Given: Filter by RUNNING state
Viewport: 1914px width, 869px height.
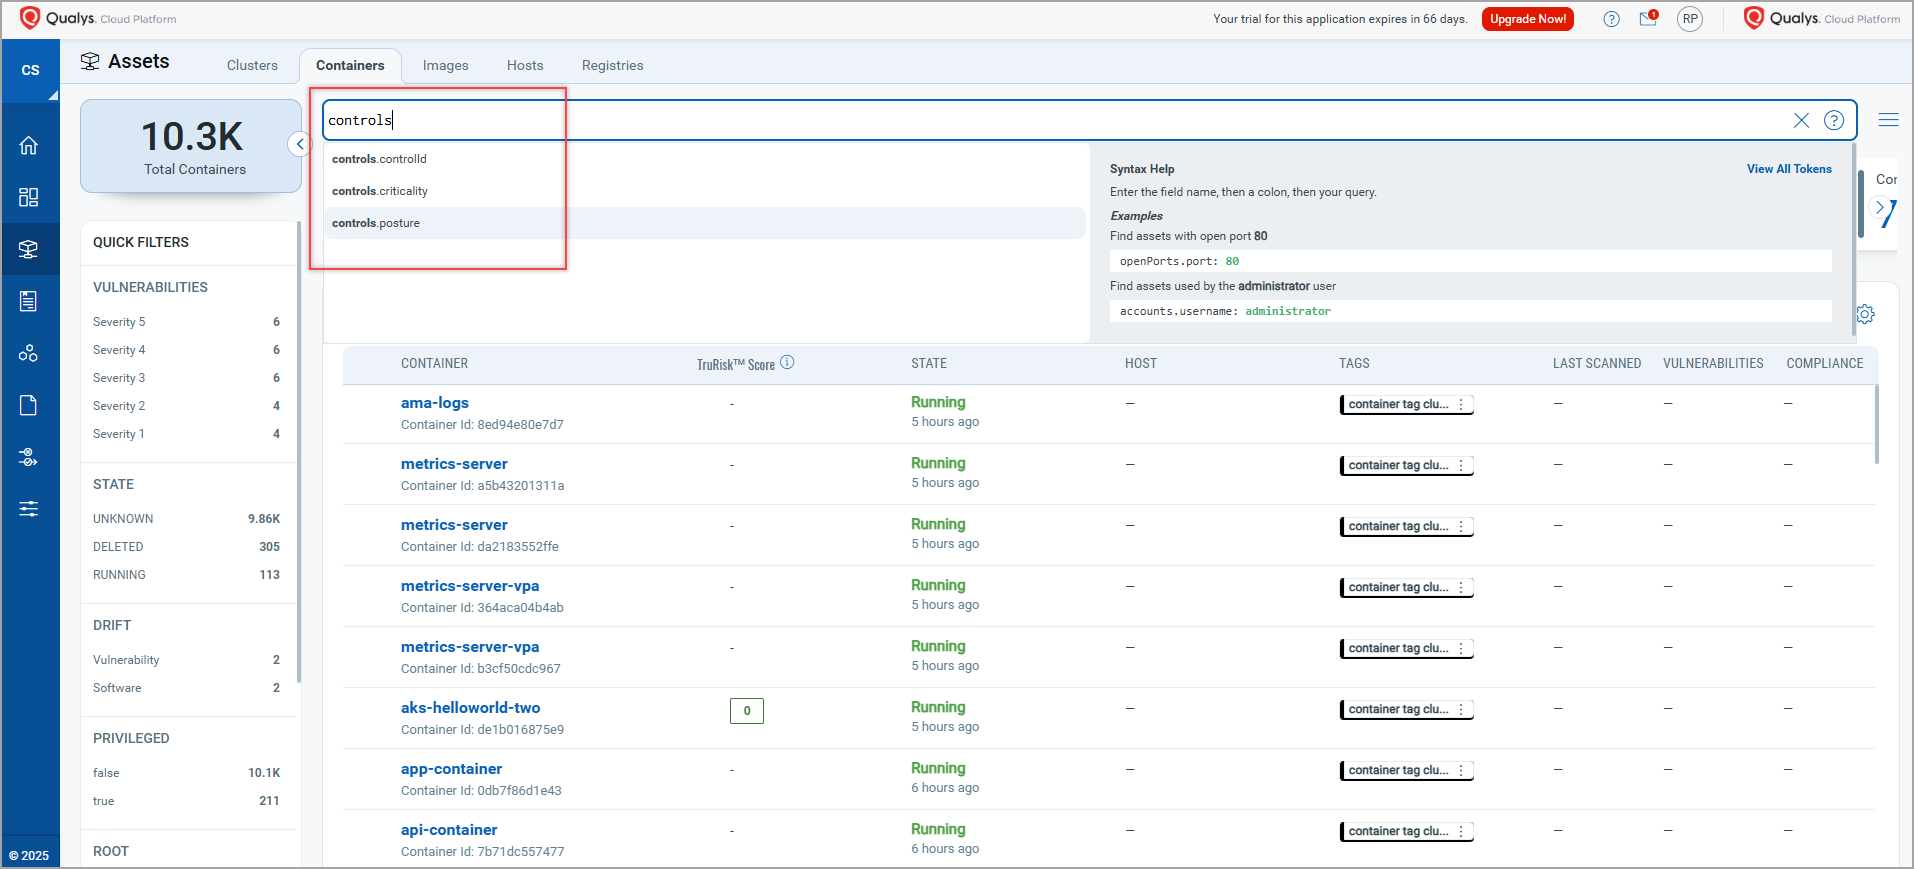Looking at the screenshot, I should pos(120,575).
